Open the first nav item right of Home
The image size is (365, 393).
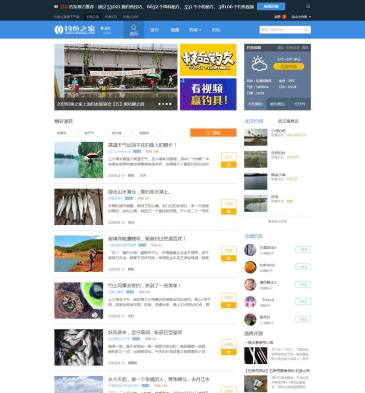pyautogui.click(x=154, y=30)
